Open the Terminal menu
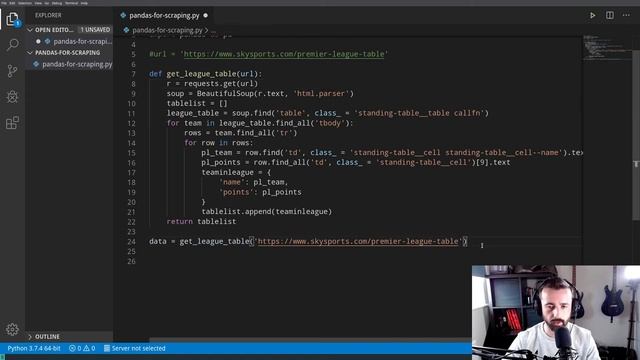 (71, 3)
